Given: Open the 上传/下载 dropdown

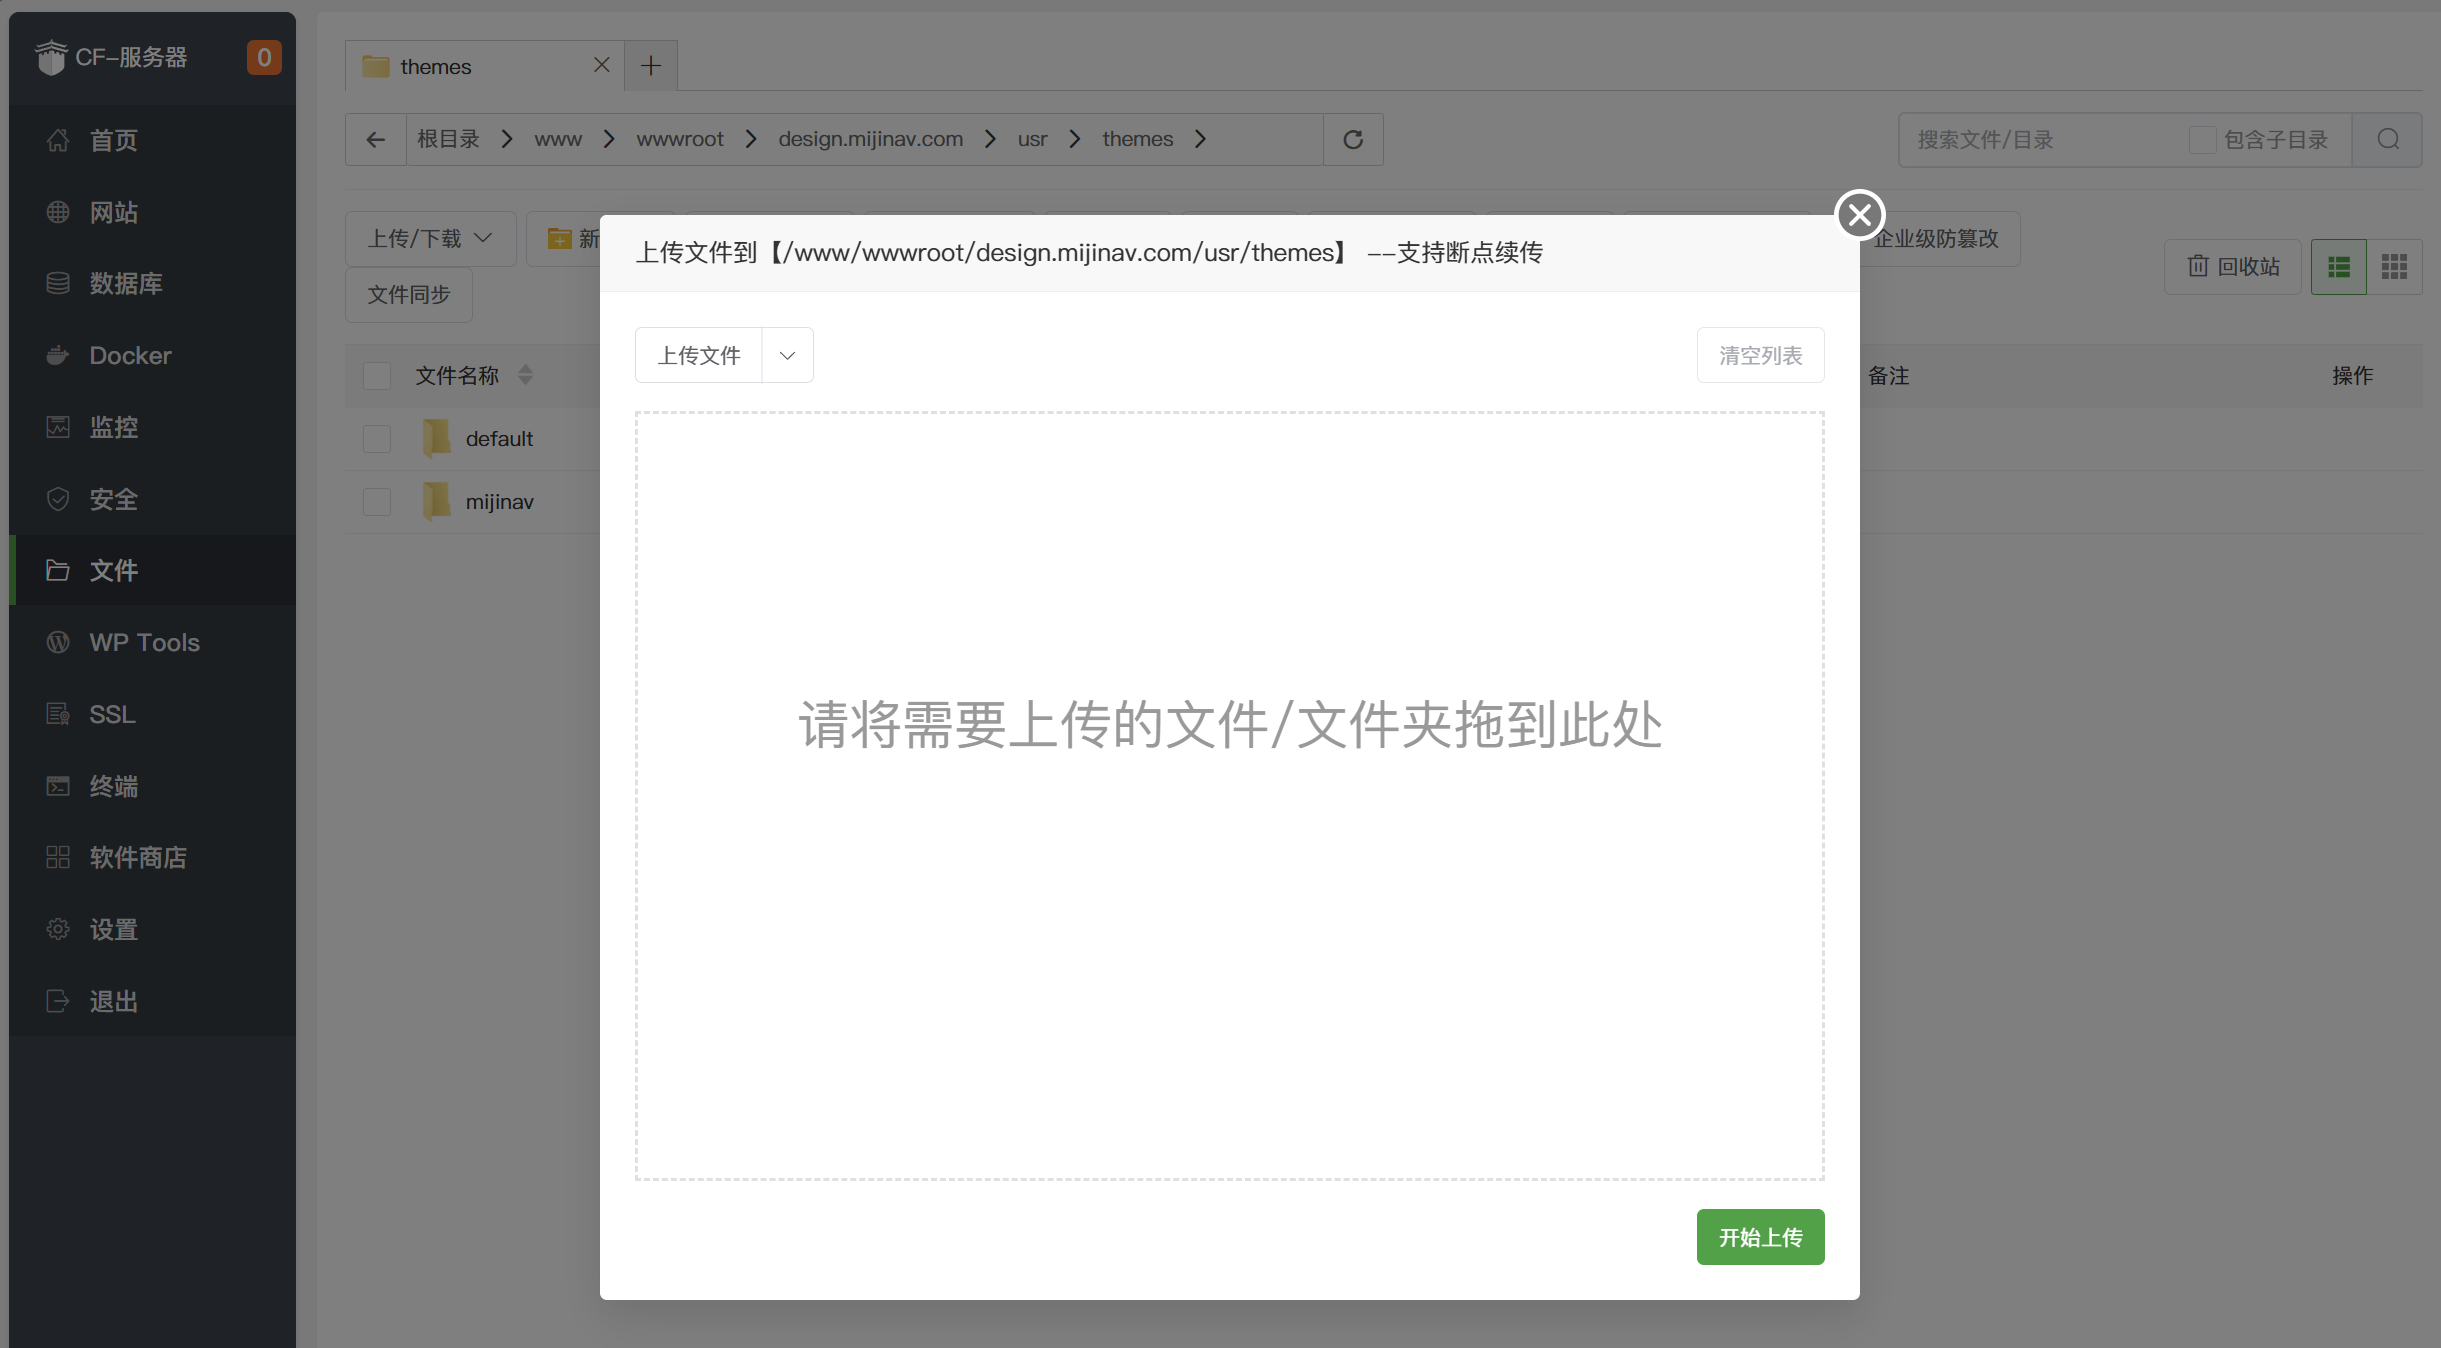Looking at the screenshot, I should click(430, 238).
